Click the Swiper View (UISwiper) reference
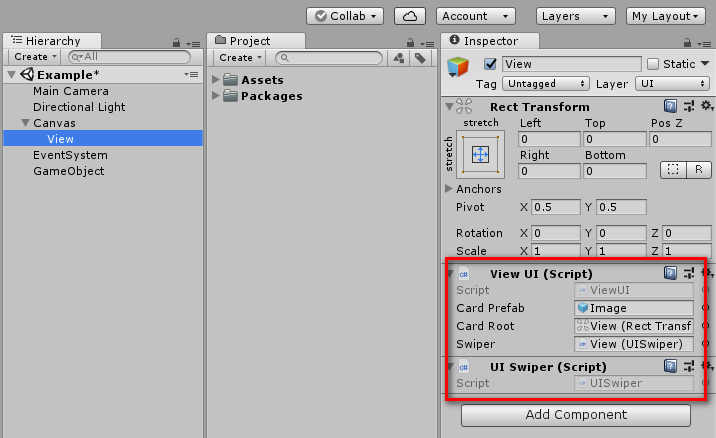Screen dimensions: 716x438 click(634, 343)
